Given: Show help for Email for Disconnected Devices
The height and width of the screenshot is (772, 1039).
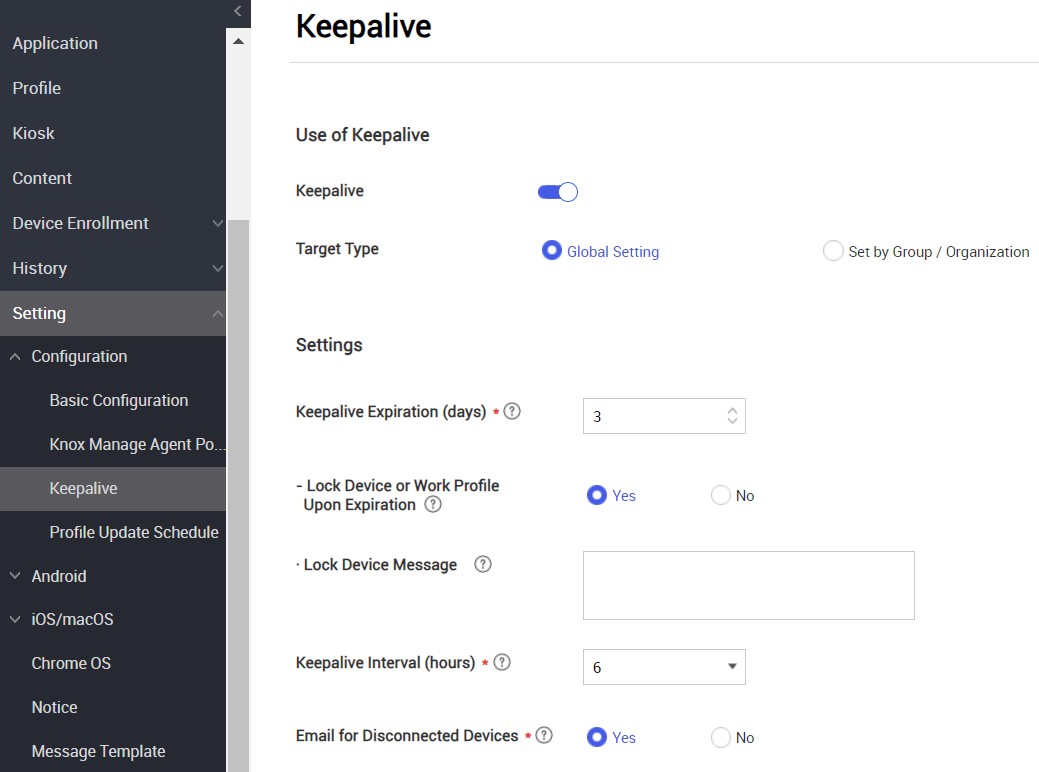Looking at the screenshot, I should tap(544, 735).
